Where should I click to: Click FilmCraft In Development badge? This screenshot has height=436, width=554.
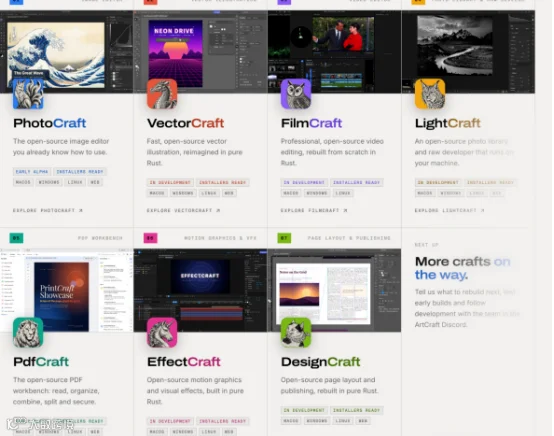pyautogui.click(x=304, y=182)
